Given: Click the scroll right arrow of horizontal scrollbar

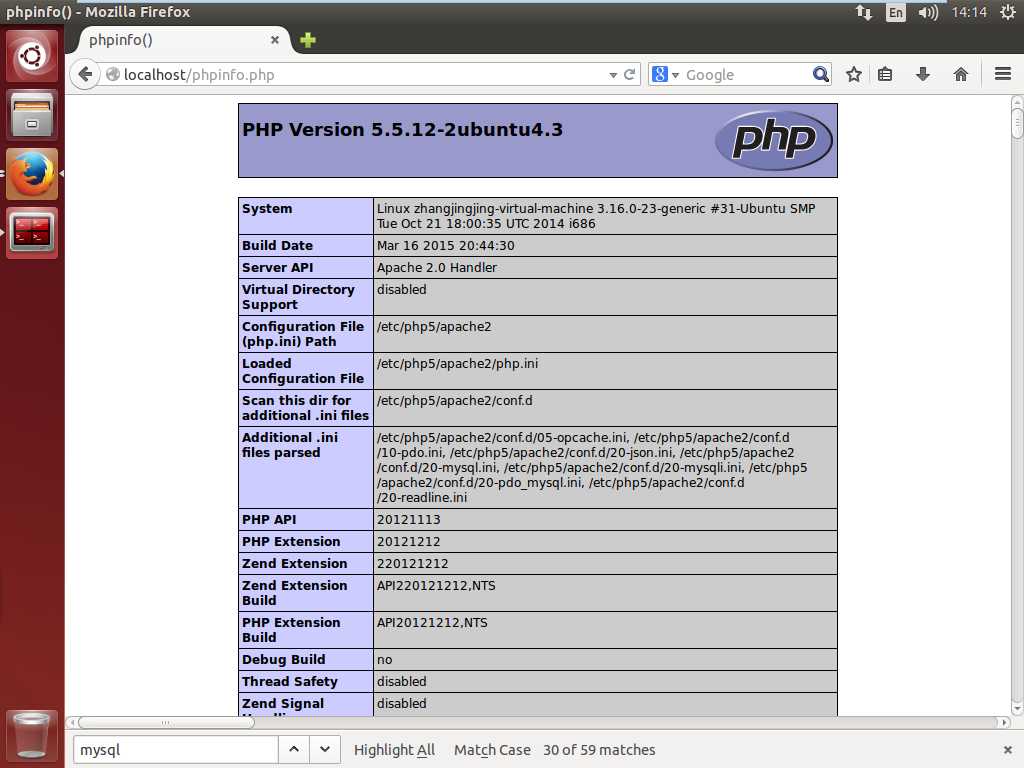Looking at the screenshot, I should [1004, 722].
